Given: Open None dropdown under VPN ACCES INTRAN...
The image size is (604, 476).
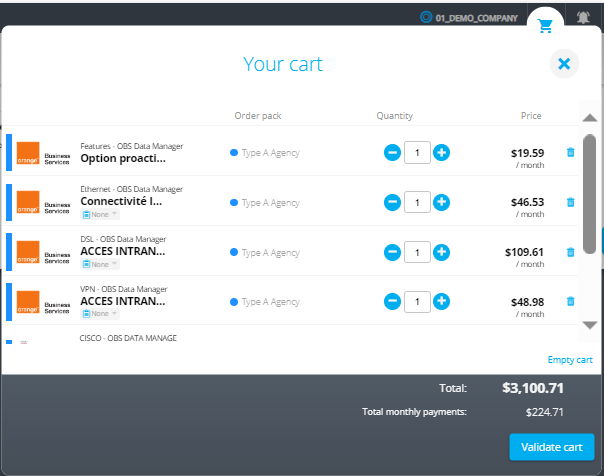Looking at the screenshot, I should coord(100,313).
